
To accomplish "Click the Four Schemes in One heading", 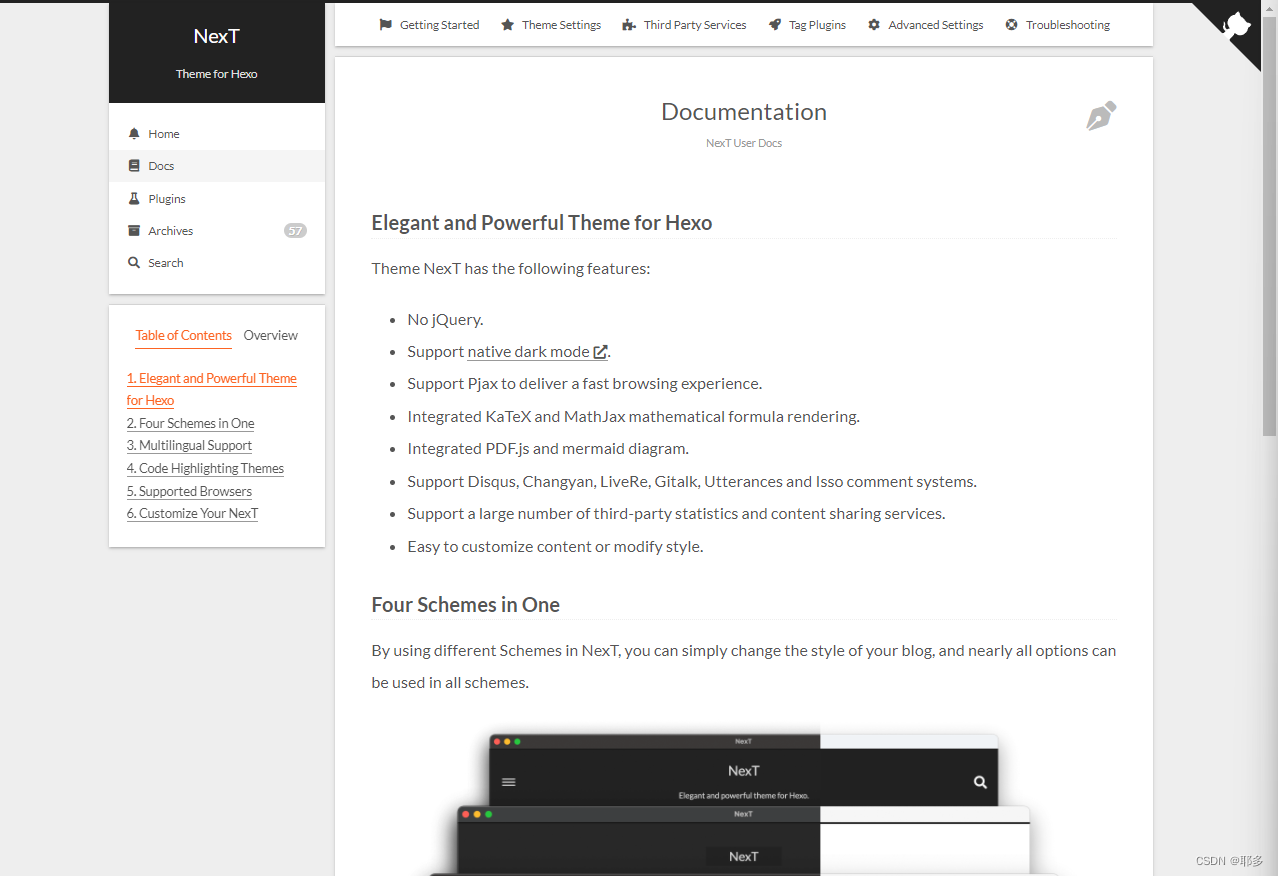I will (x=466, y=605).
